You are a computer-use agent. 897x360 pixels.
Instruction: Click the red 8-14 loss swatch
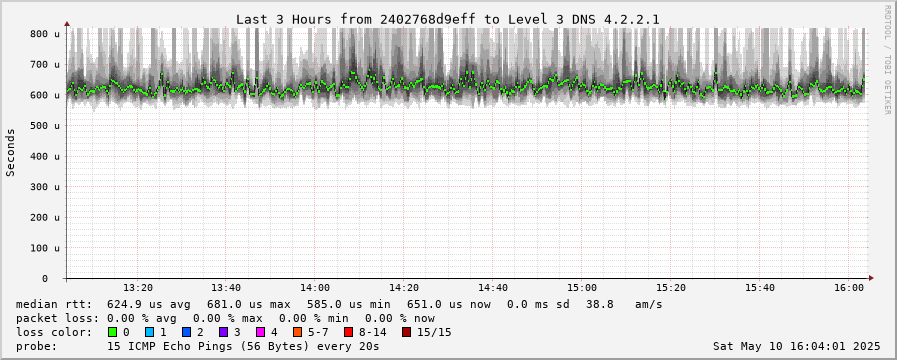coord(348,332)
